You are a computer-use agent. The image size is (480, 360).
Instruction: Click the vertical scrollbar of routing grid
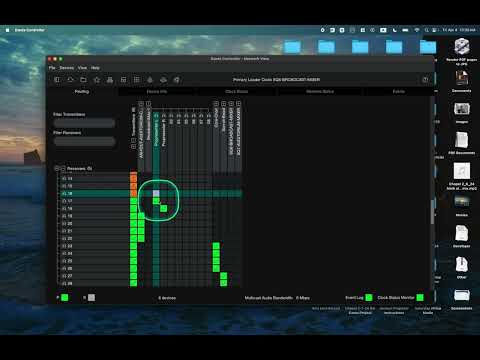(432, 212)
